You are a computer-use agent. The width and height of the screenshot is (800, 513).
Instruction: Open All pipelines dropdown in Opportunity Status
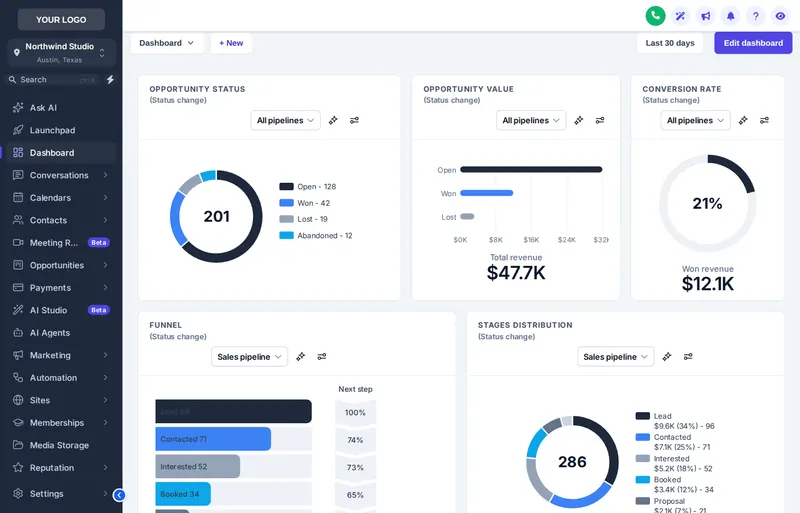coord(285,120)
